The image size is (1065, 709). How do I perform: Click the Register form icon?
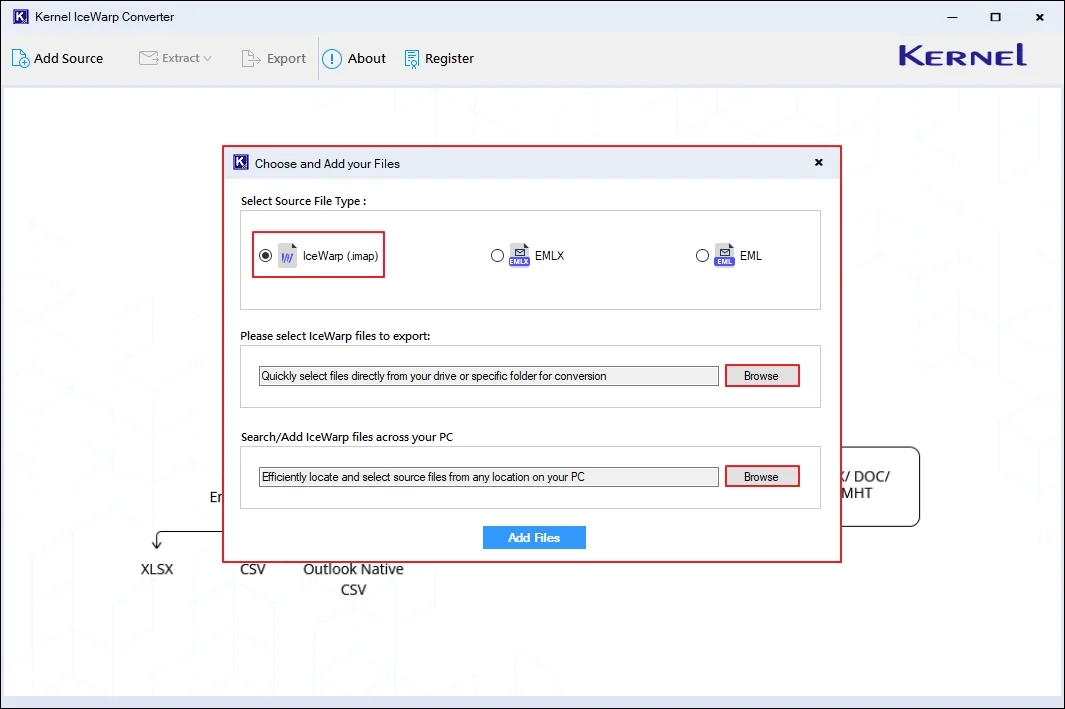(411, 59)
